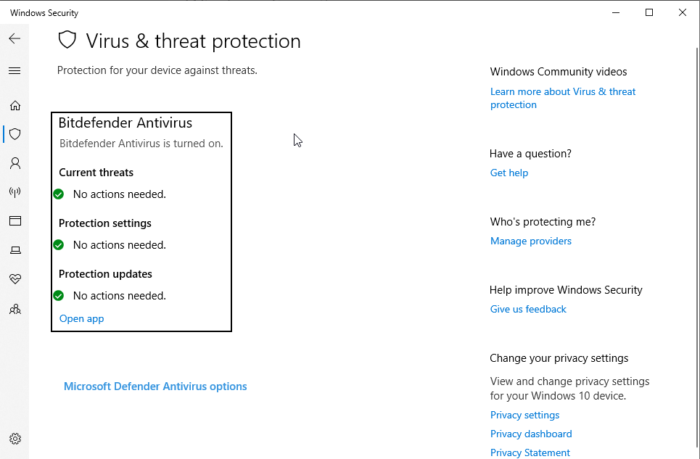Click the Open app link
This screenshot has width=700, height=459.
[81, 319]
